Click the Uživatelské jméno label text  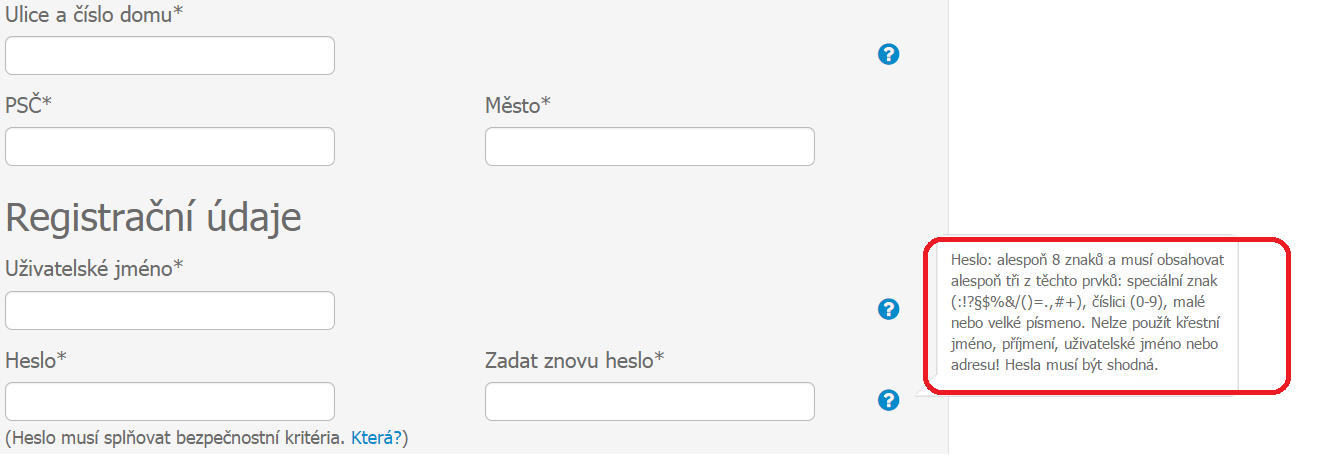[94, 268]
